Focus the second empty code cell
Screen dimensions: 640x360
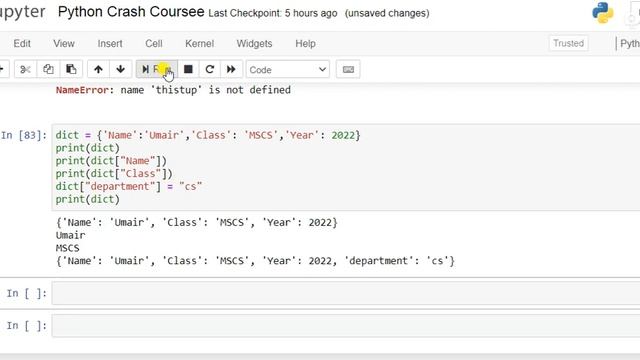tap(346, 325)
